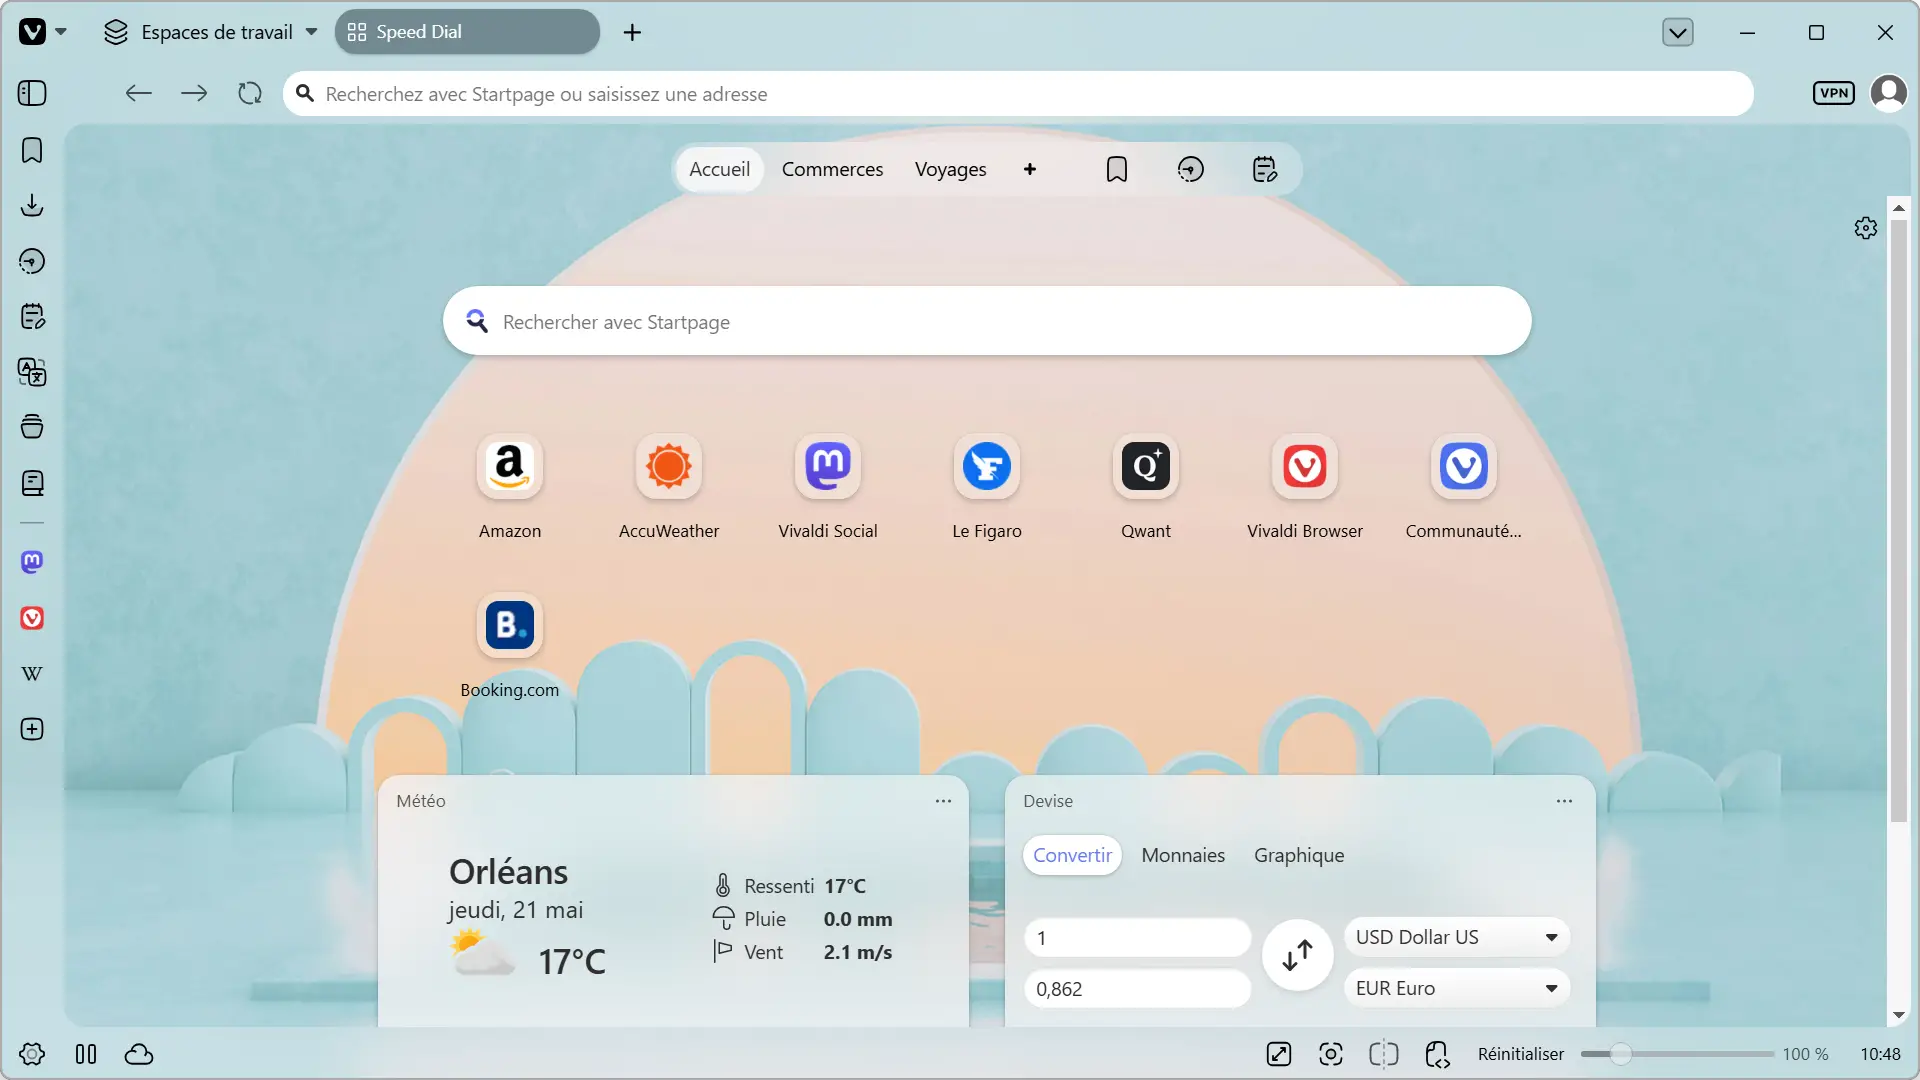Toggle the side panel button
The height and width of the screenshot is (1080, 1920).
(x=32, y=93)
